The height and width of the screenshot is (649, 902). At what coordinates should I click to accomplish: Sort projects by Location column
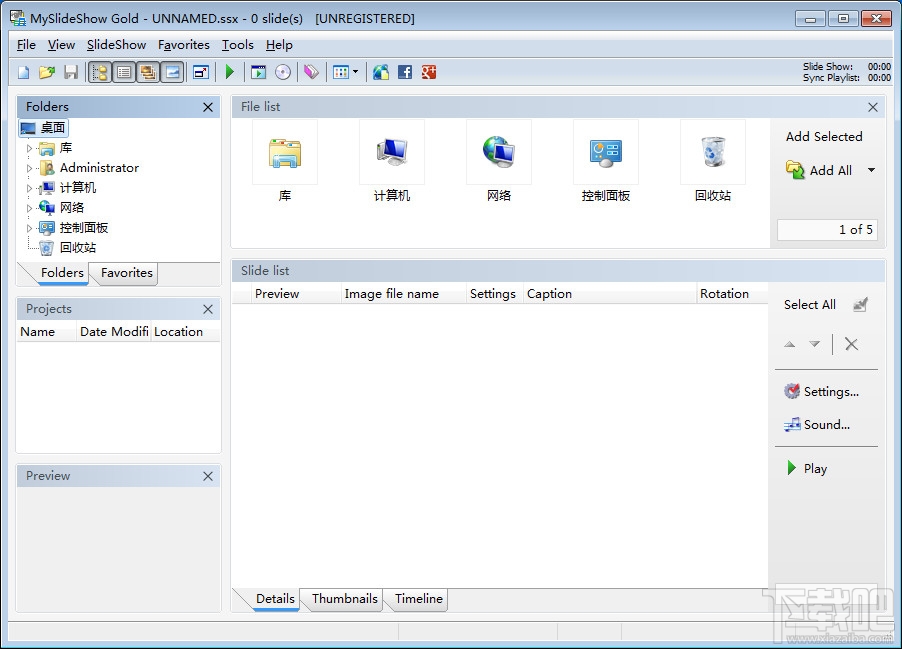(x=185, y=332)
